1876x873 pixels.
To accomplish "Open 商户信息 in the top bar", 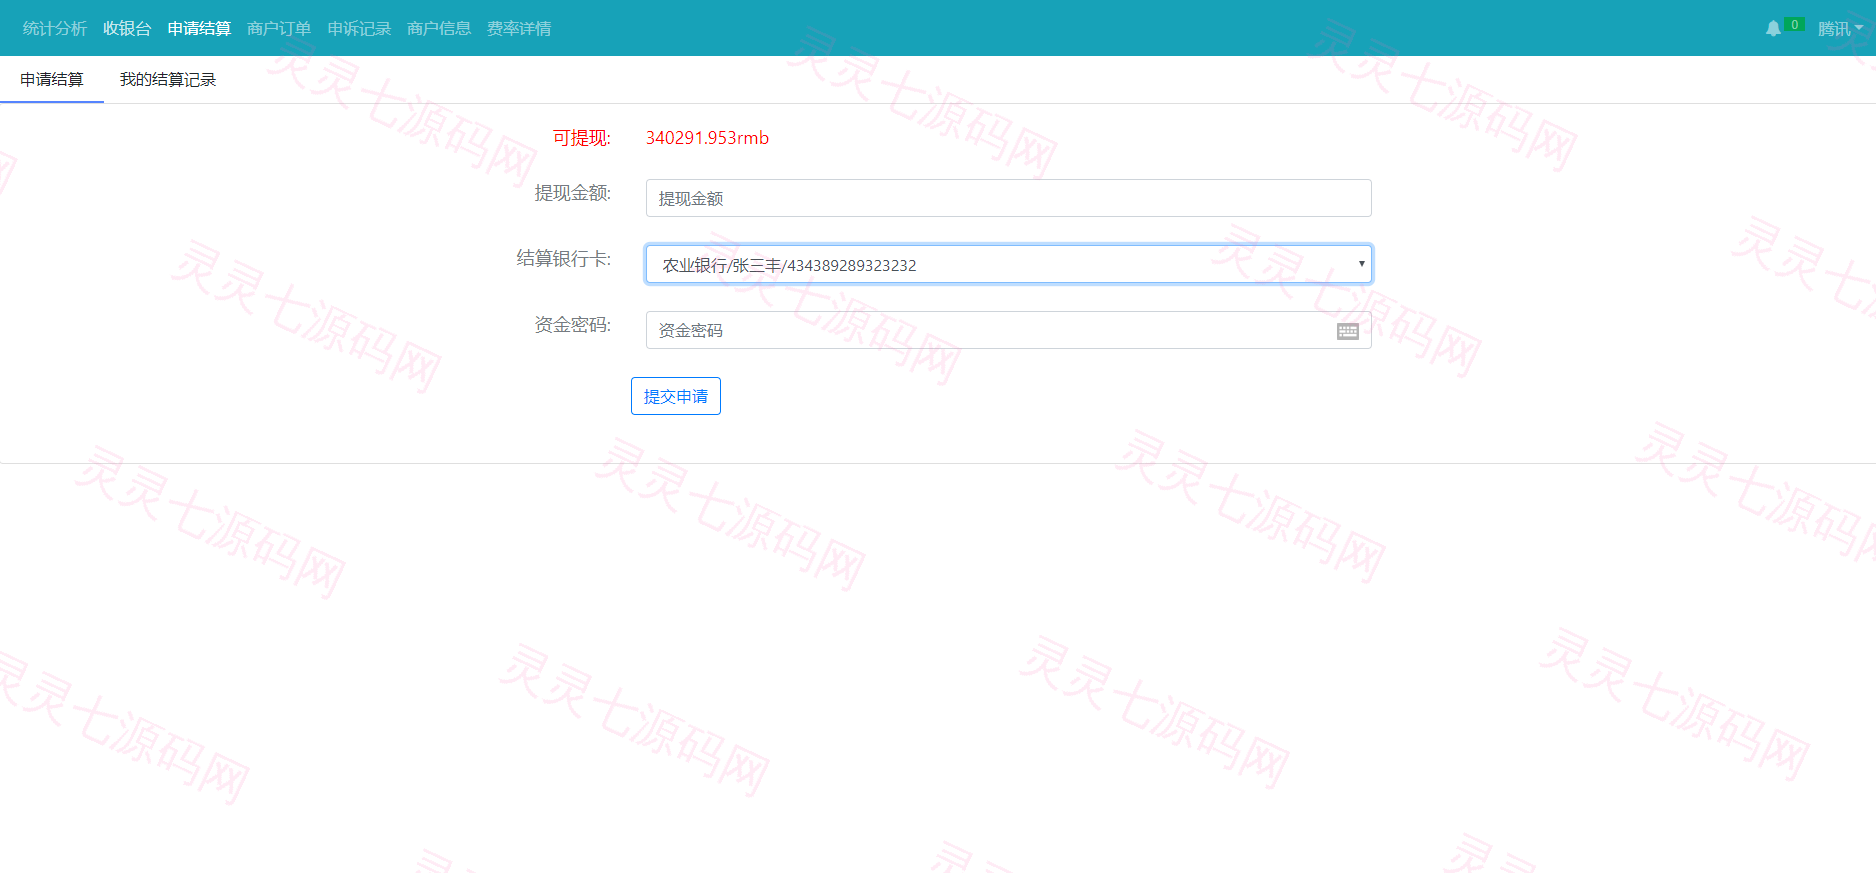I will [439, 28].
